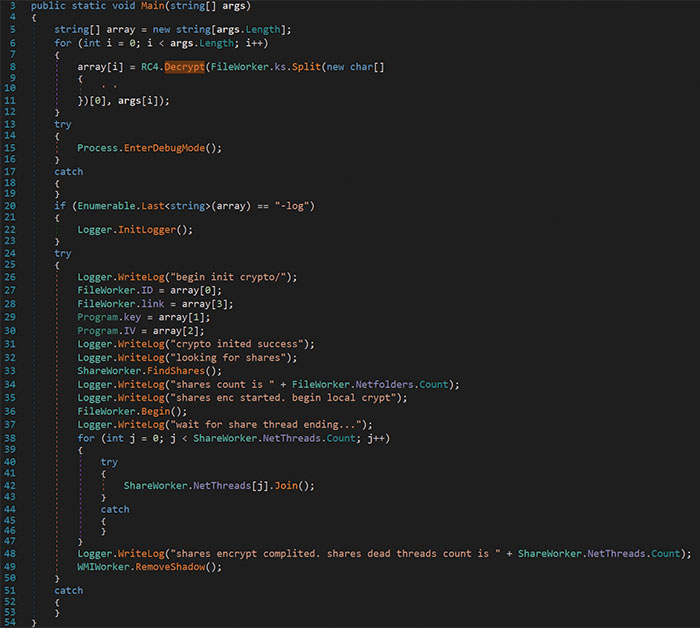
Task: Click line number 49 in the gutter
Action: [10, 567]
